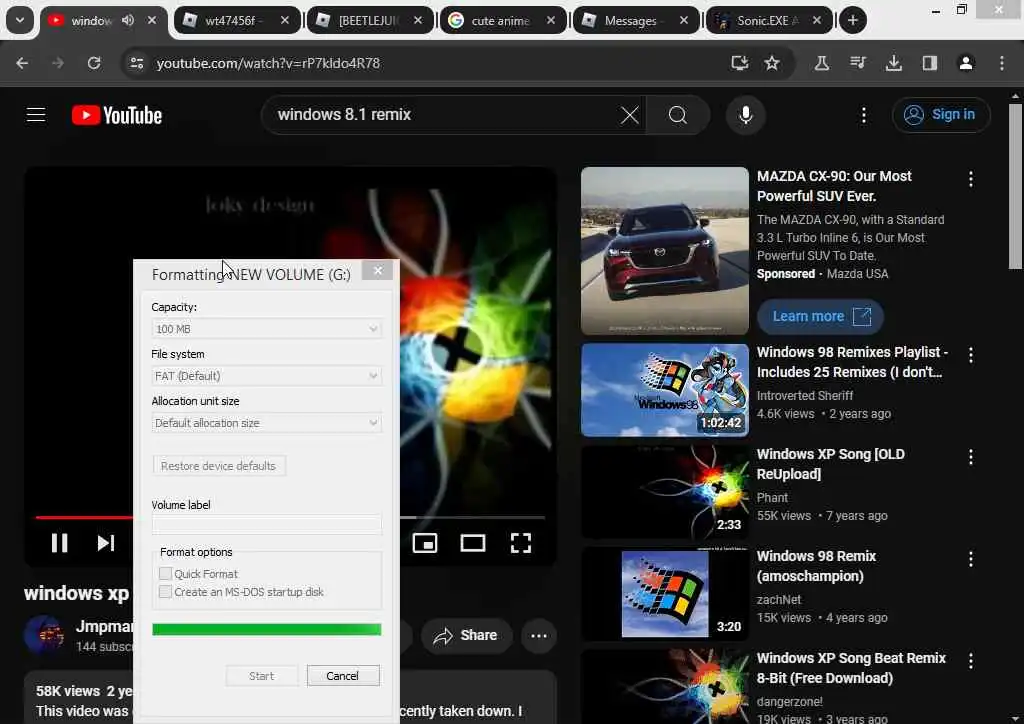Open the Capacity dropdown
Image resolution: width=1024 pixels, height=724 pixels.
click(266, 329)
